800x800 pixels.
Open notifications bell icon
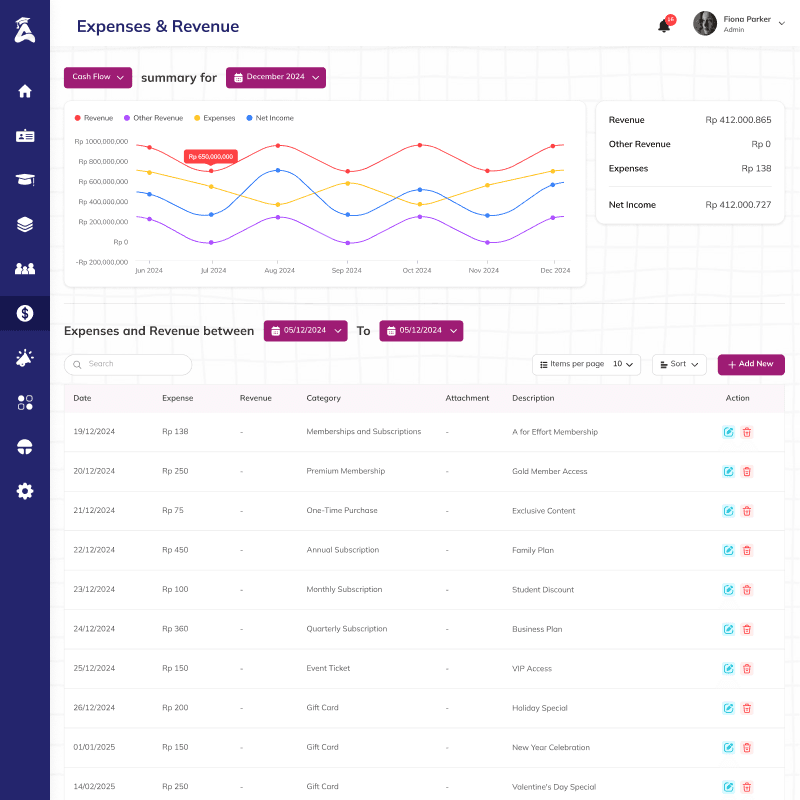coord(664,25)
